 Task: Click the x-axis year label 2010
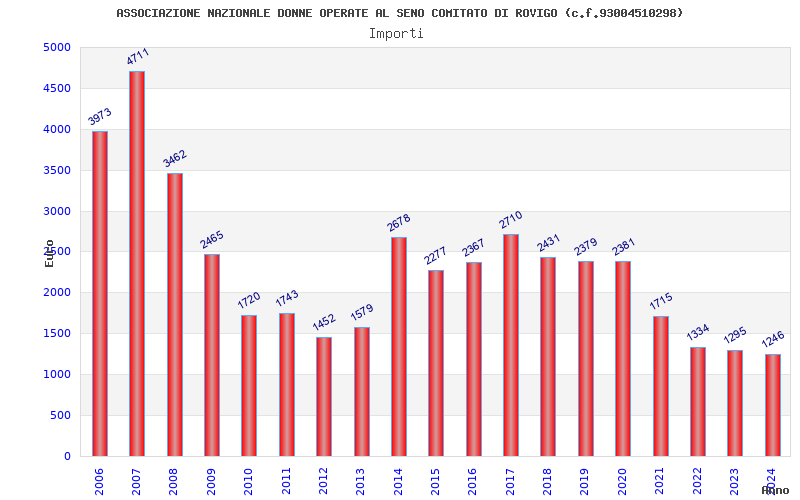click(248, 481)
